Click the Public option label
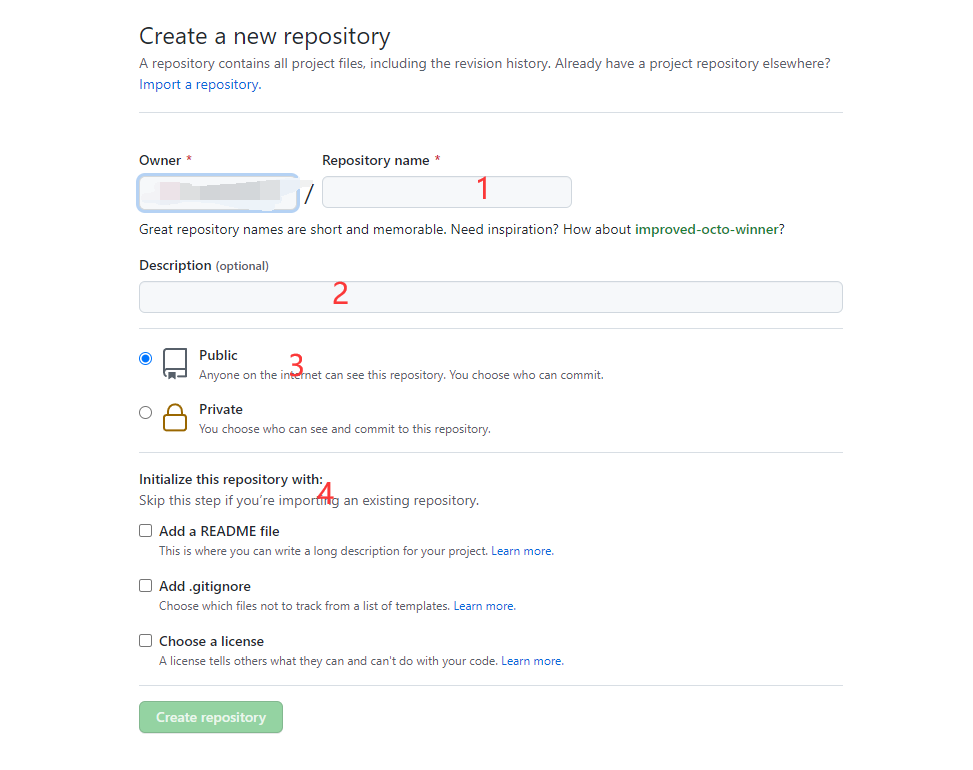 coord(218,356)
